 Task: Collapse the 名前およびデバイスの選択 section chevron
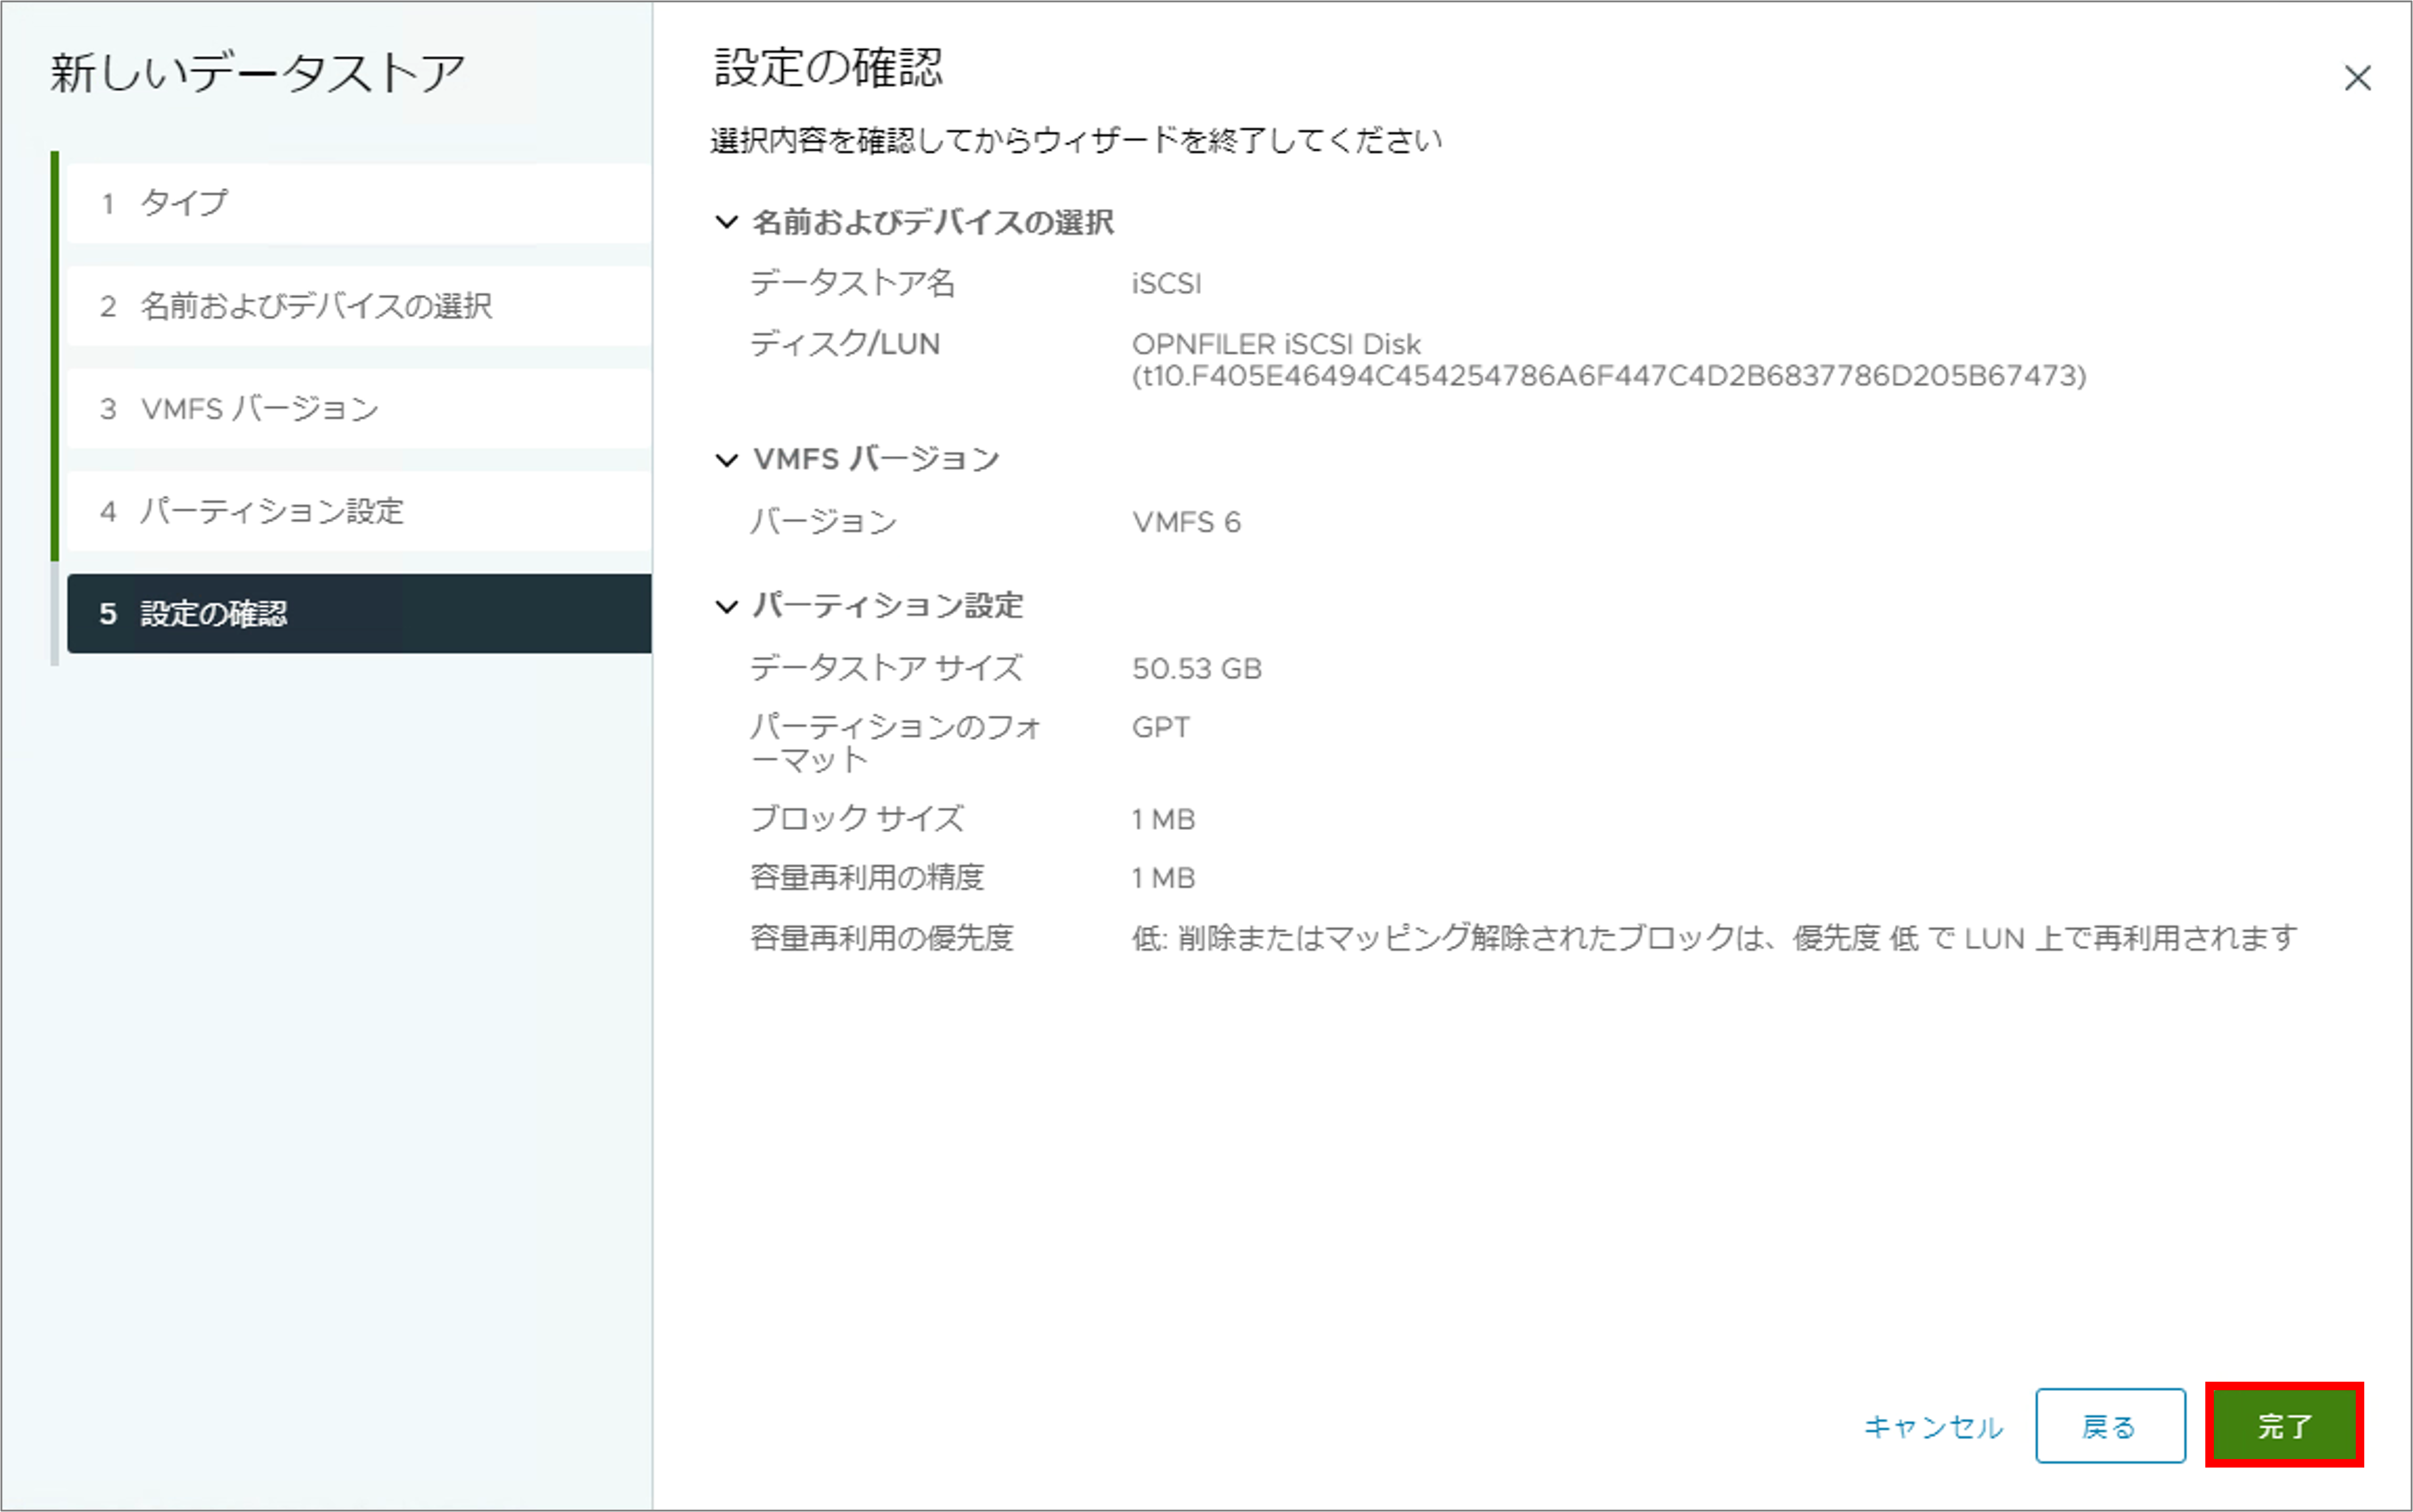pos(726,222)
